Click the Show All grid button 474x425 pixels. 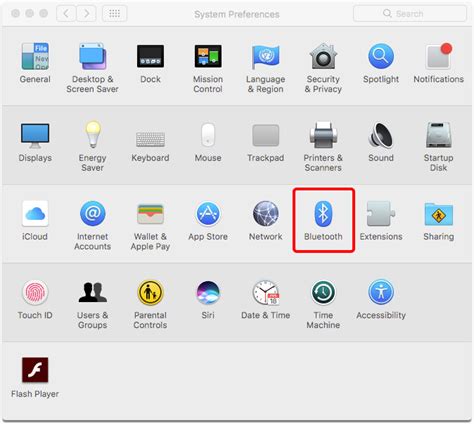pos(114,14)
